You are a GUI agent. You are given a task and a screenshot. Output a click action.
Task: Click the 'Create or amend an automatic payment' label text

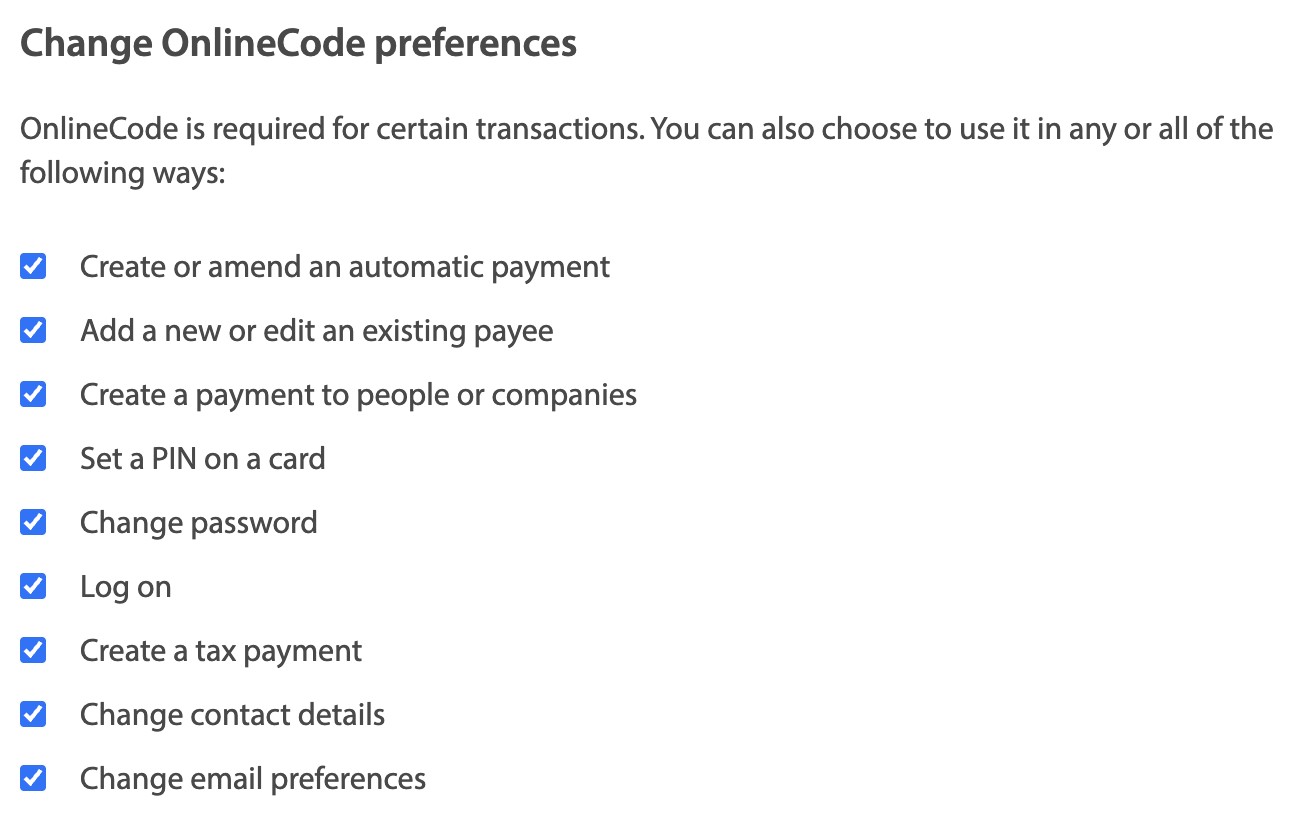345,267
